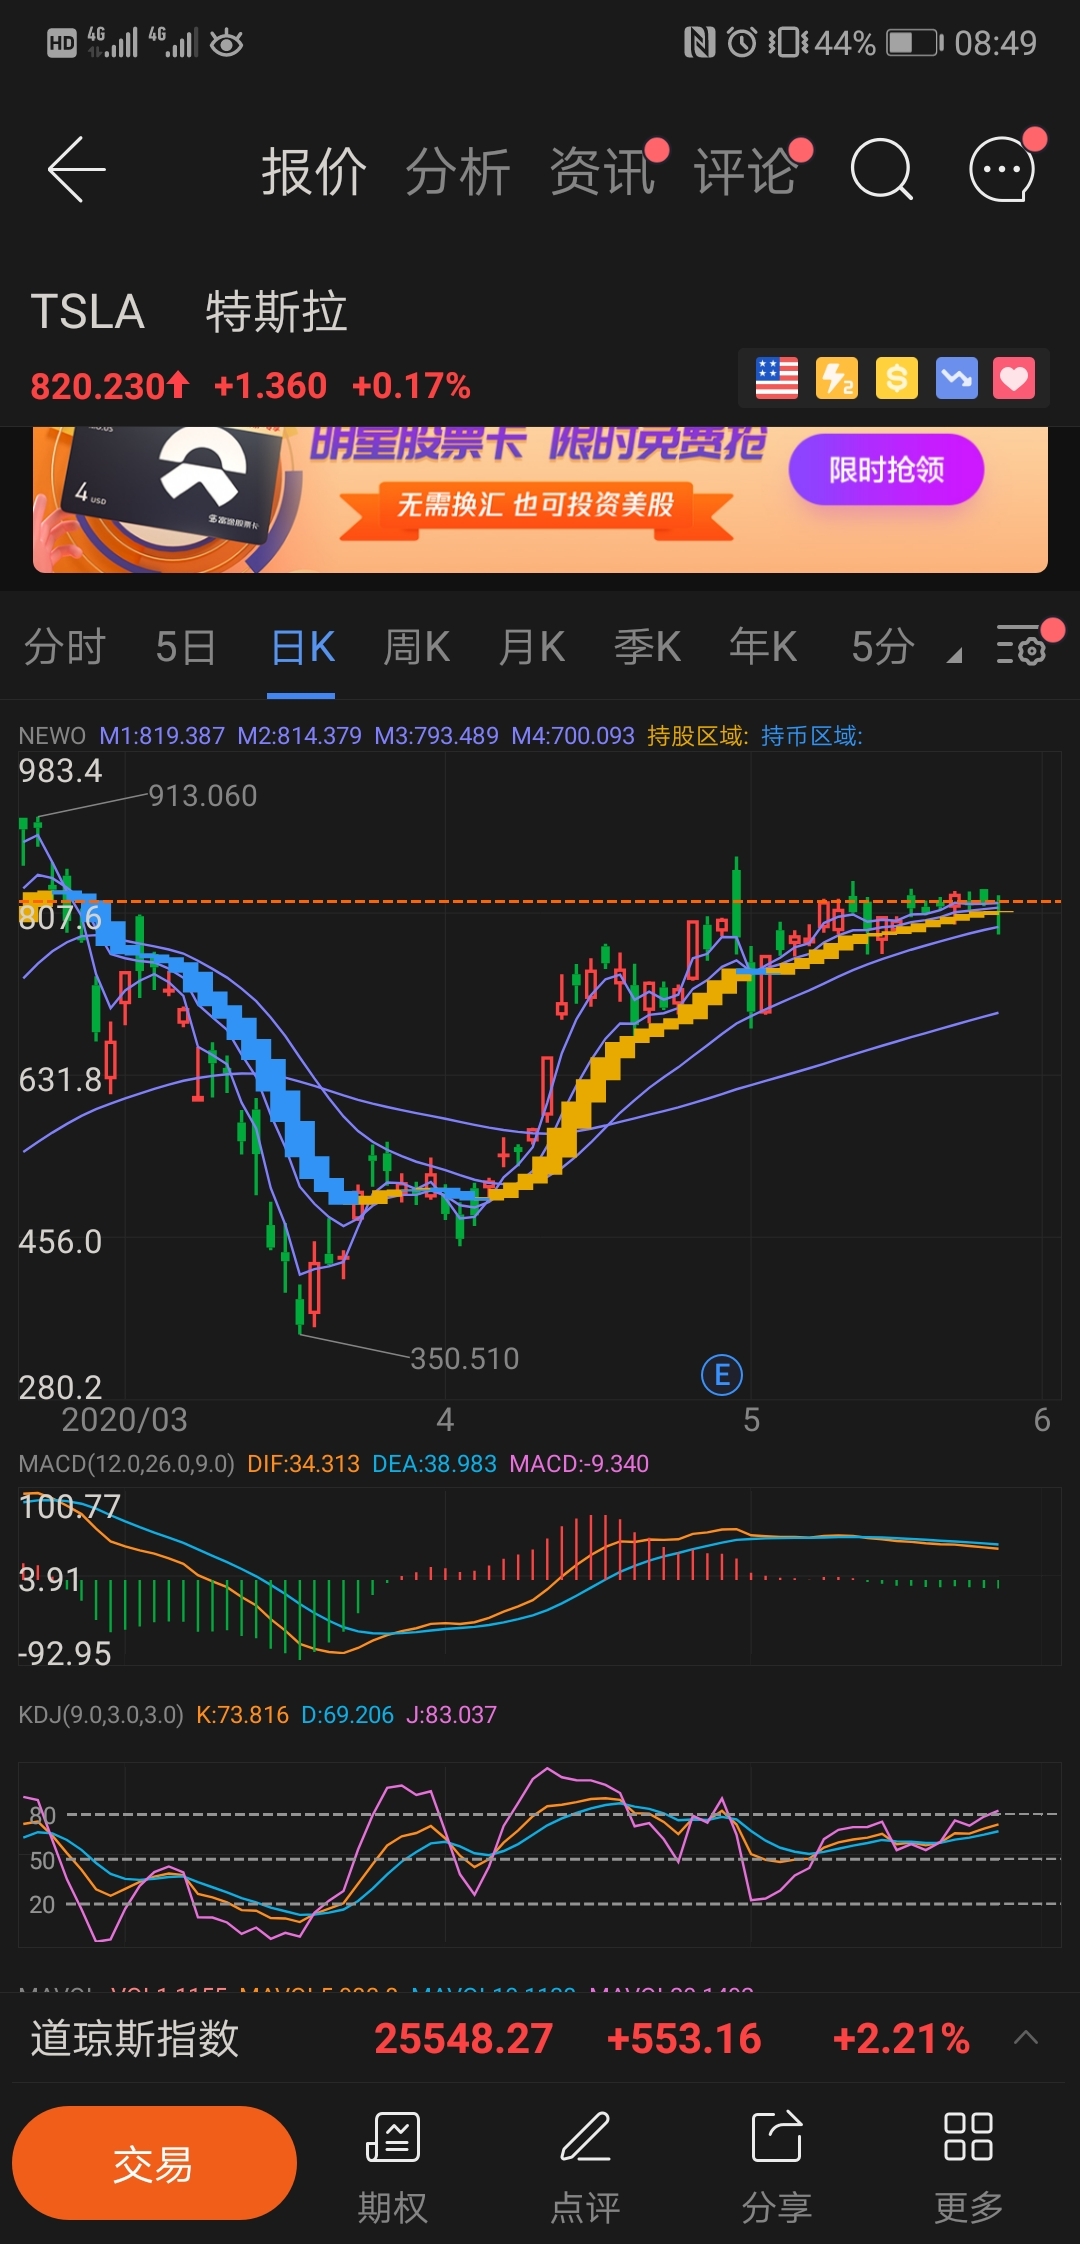The height and width of the screenshot is (2244, 1080).
Task: Select the 季K quarterly candlestick tab
Action: (x=647, y=647)
